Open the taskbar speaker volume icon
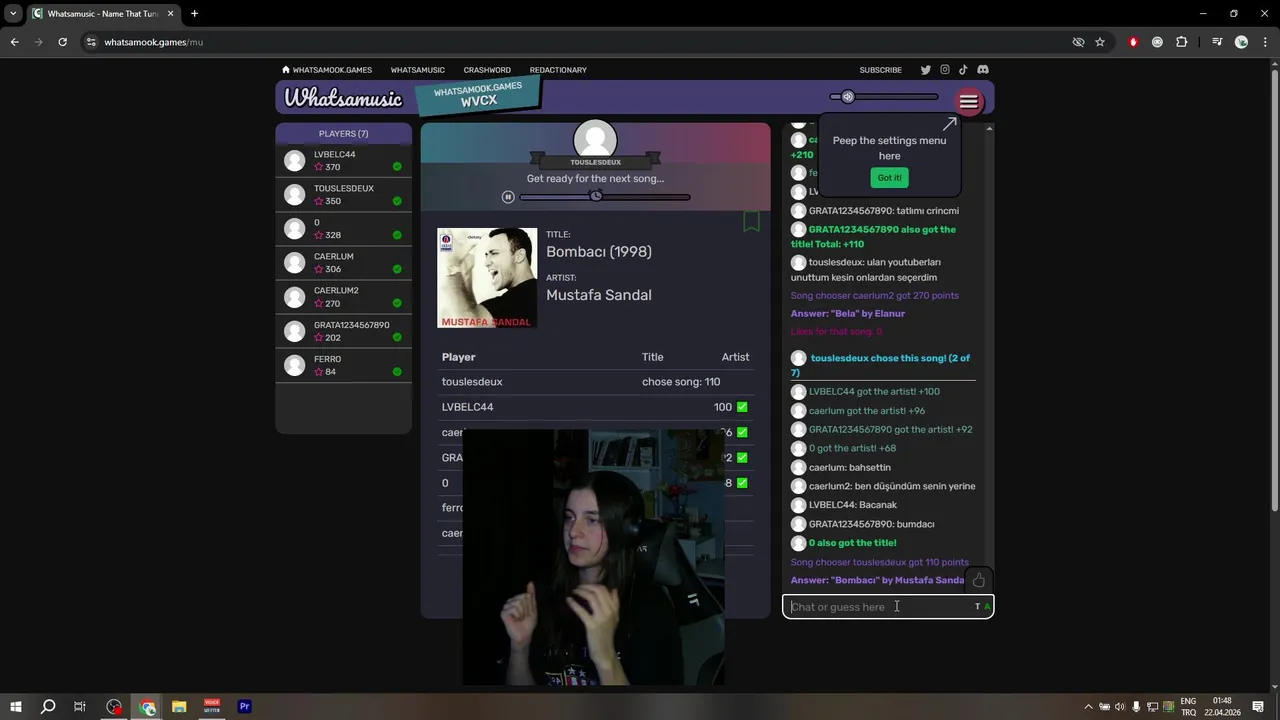1280x720 pixels. click(x=1120, y=707)
